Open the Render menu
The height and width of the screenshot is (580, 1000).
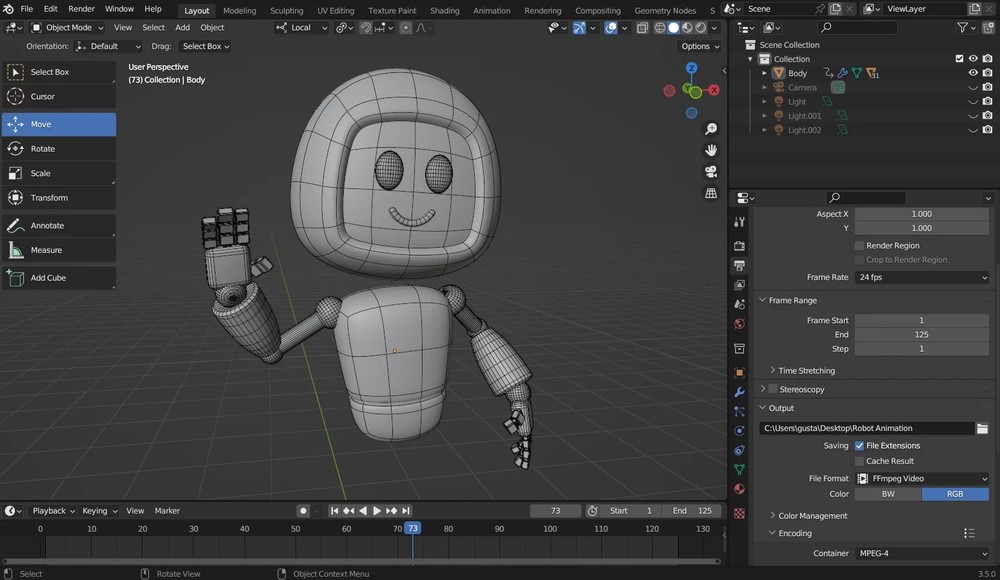click(x=81, y=8)
